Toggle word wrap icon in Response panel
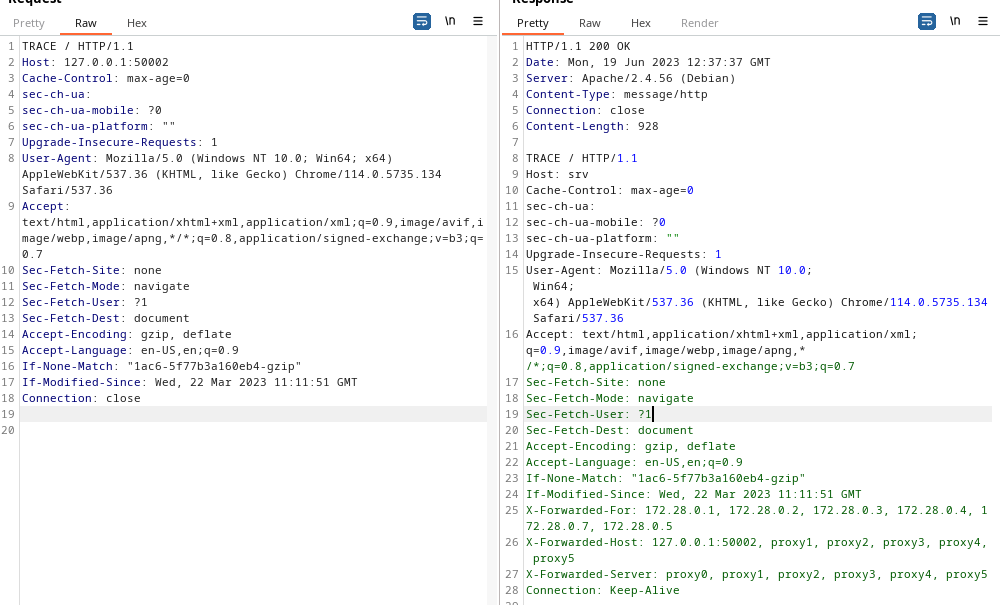Screen dimensions: 1000x605 point(926,21)
